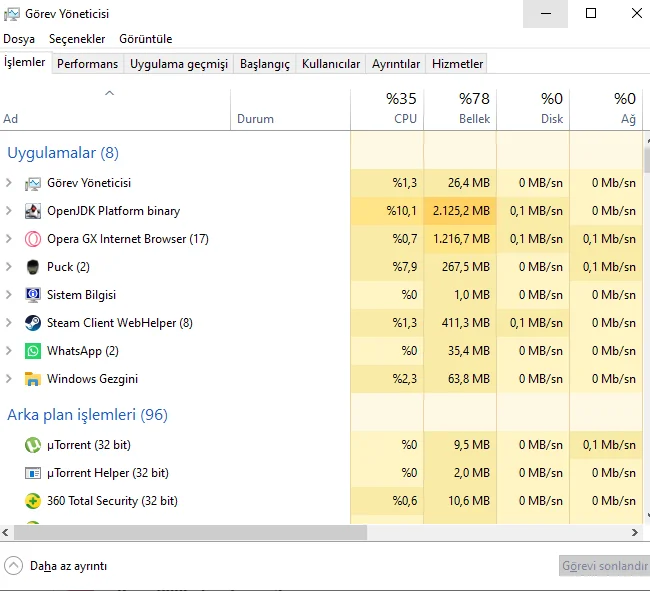This screenshot has width=650, height=591.
Task: Click the Daha az ayrıntı arrow icon
Action: click(x=13, y=566)
